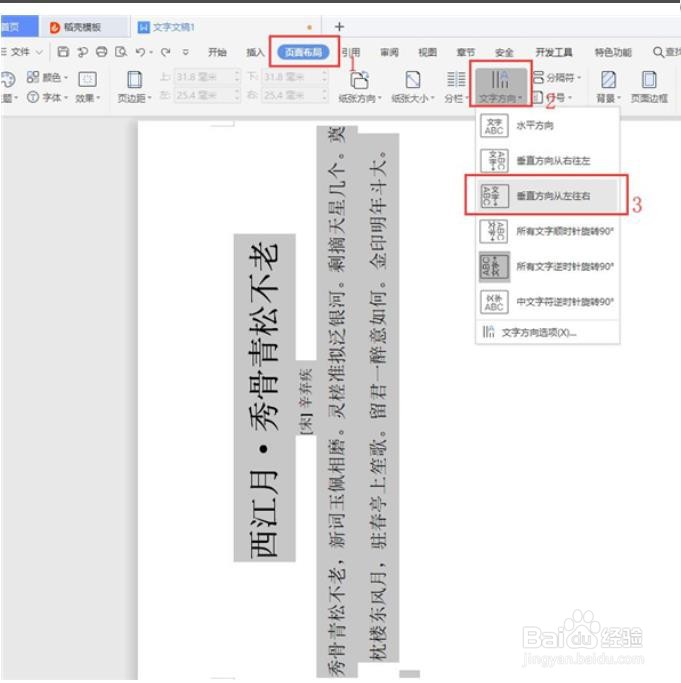Screen dimensions: 681x683
Task: Click the Redo arrow icon
Action: pyautogui.click(x=165, y=52)
